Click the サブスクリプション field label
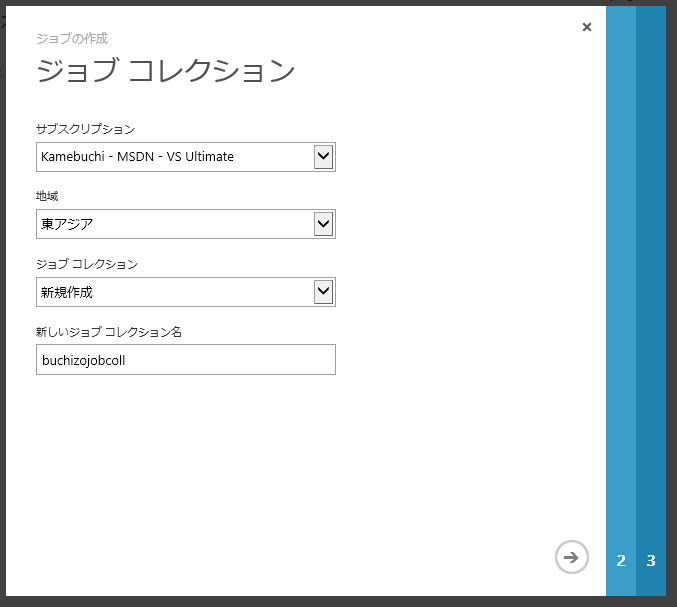677x607 pixels. coord(85,129)
